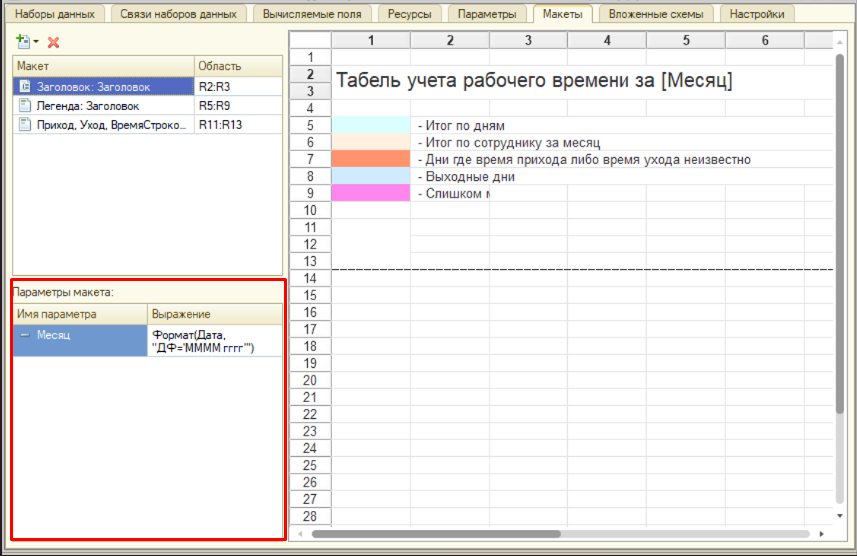Click icon of 'Легенда: Заголовок' template row
Screen dimensions: 857x556
pos(25,105)
